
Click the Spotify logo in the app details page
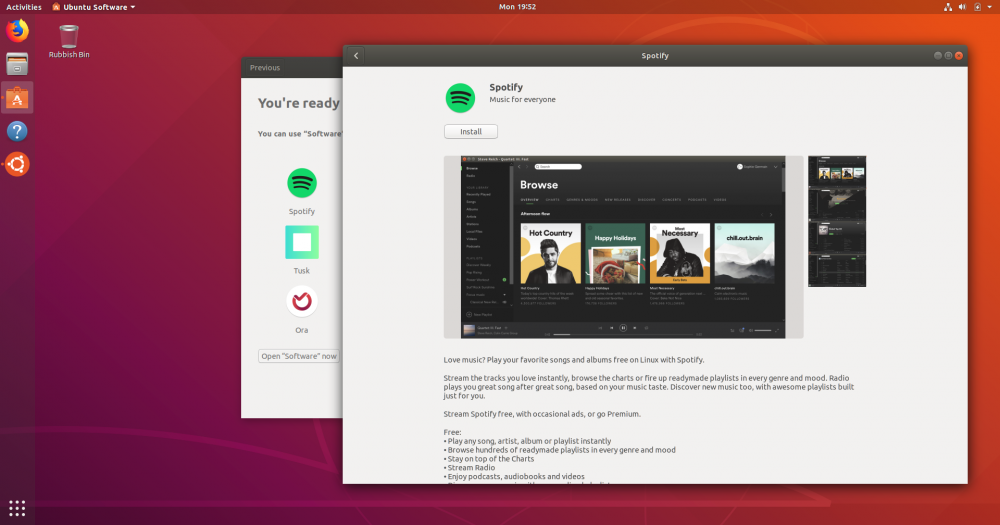coord(460,98)
